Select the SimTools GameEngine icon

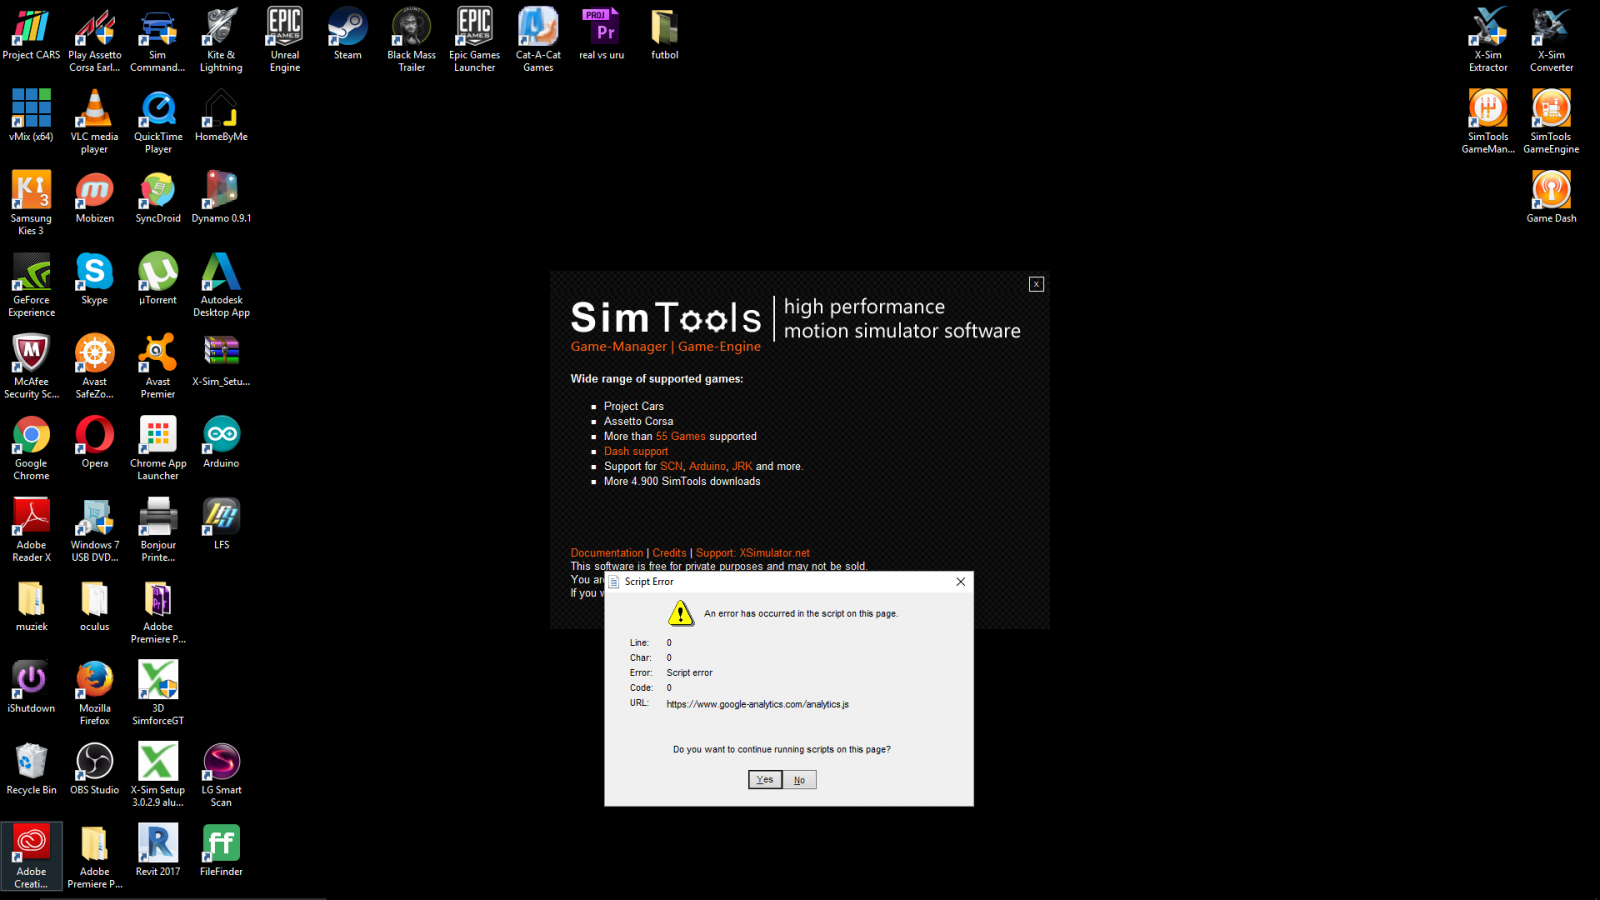(1551, 122)
